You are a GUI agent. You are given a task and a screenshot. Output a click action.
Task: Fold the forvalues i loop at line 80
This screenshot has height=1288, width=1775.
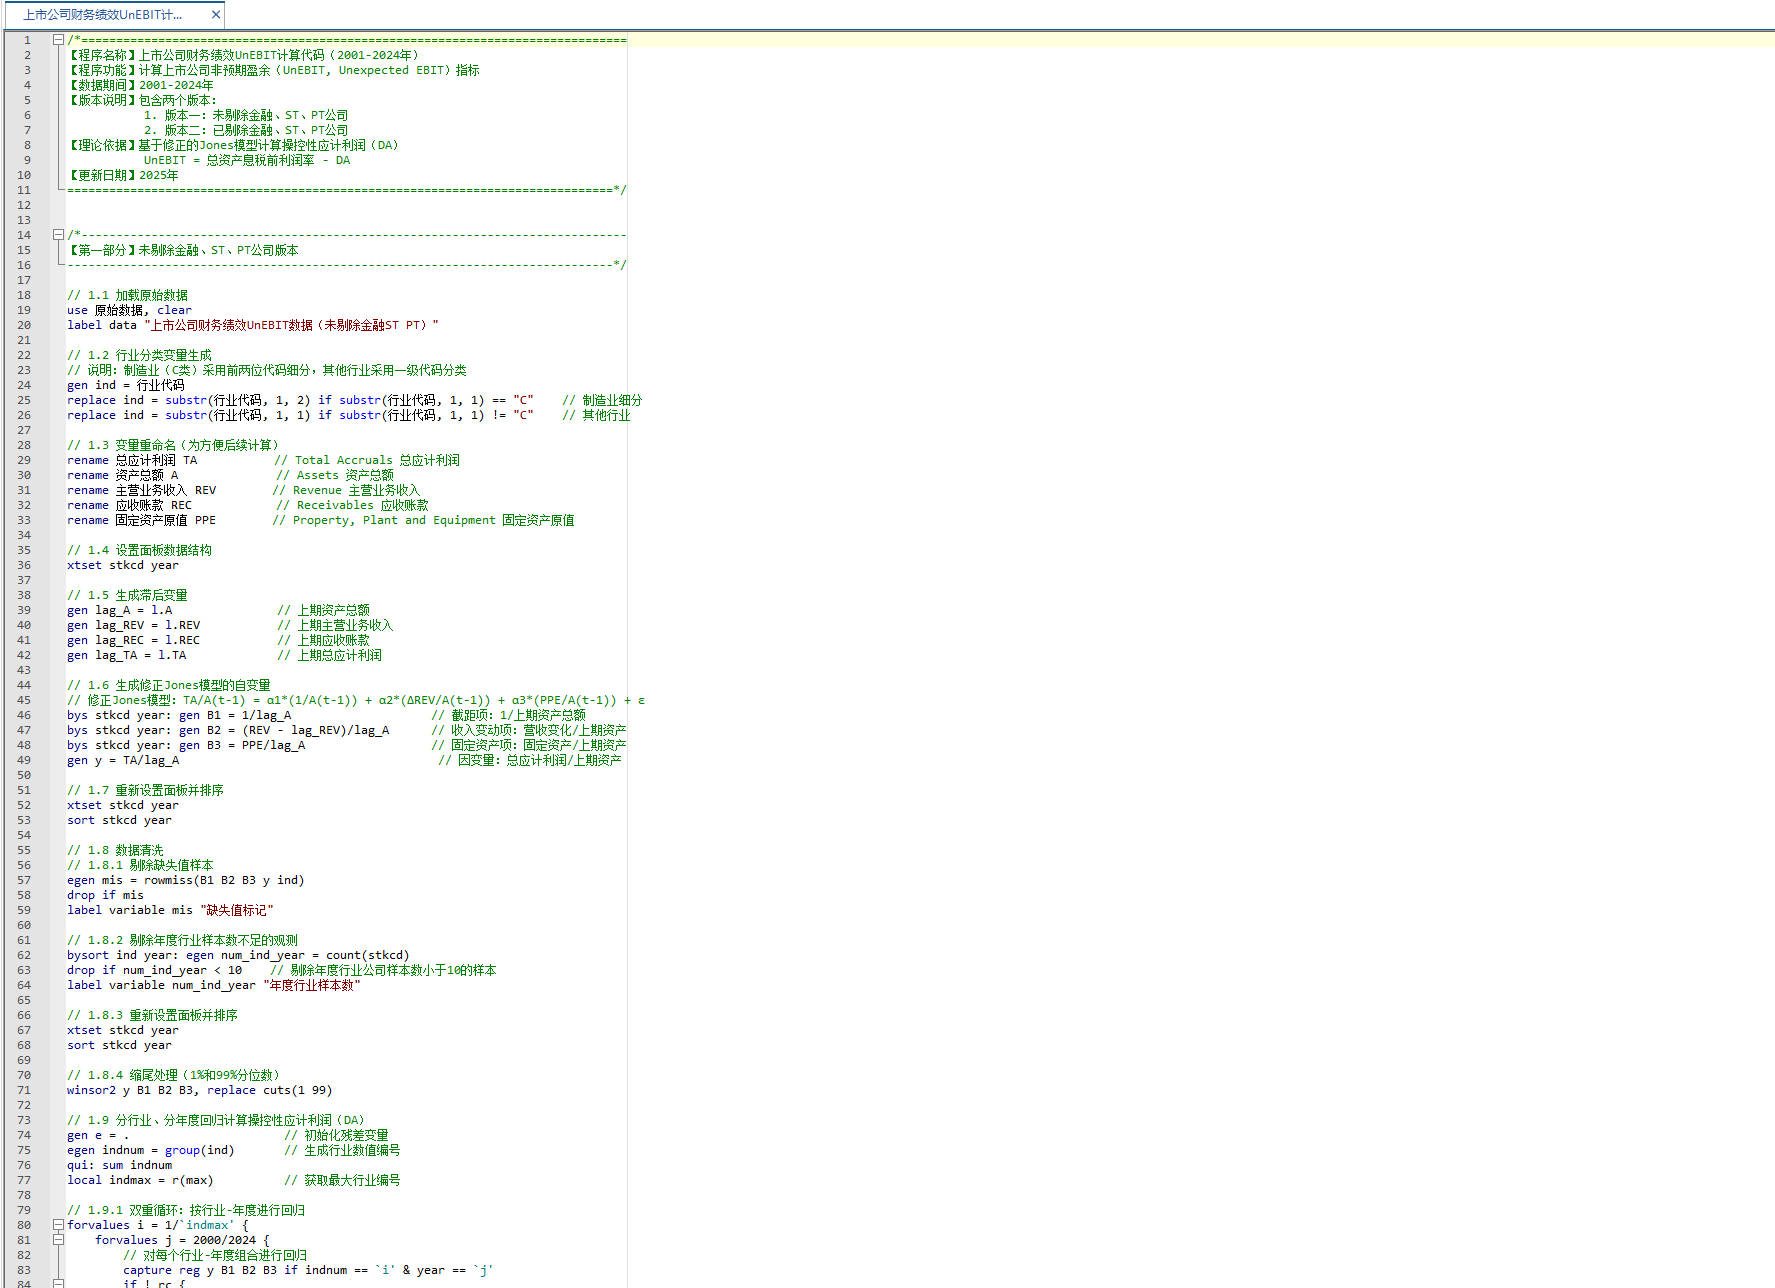coord(58,1225)
